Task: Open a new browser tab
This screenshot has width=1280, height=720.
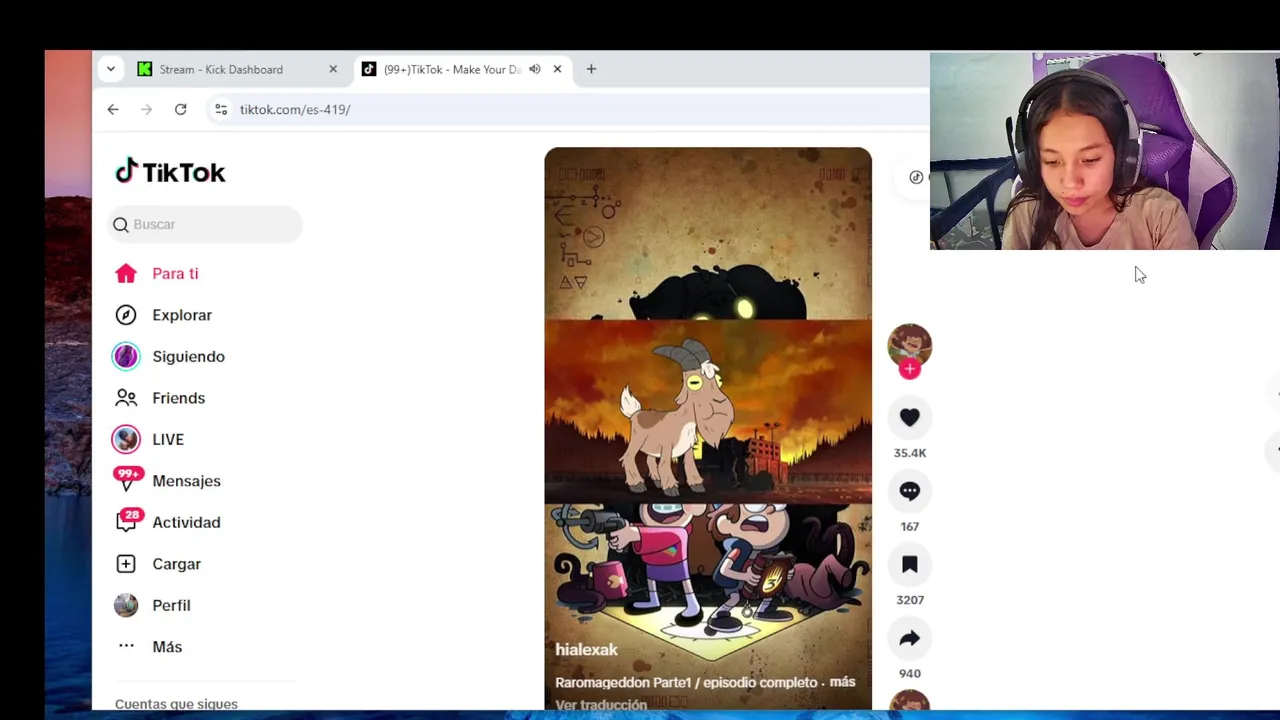Action: point(591,69)
